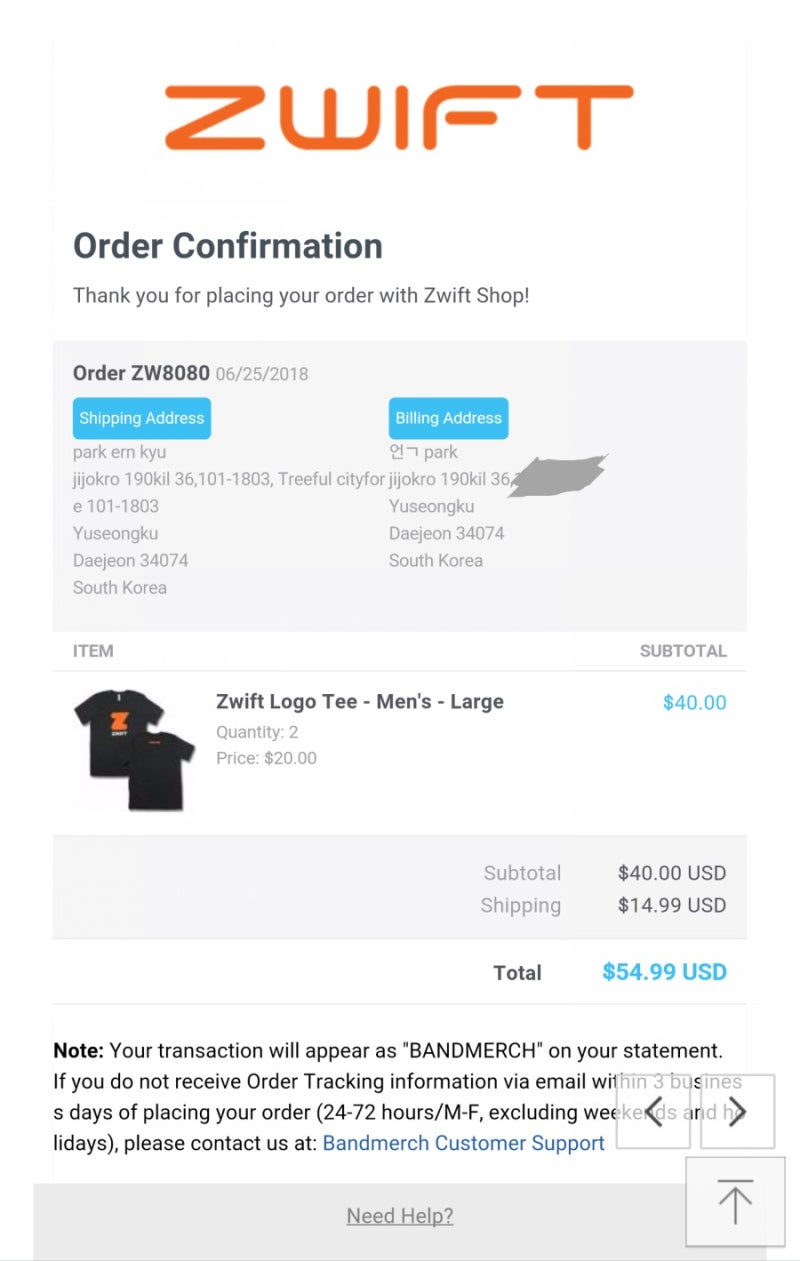
Task: Click the $54.99 USD total amount
Action: (664, 972)
